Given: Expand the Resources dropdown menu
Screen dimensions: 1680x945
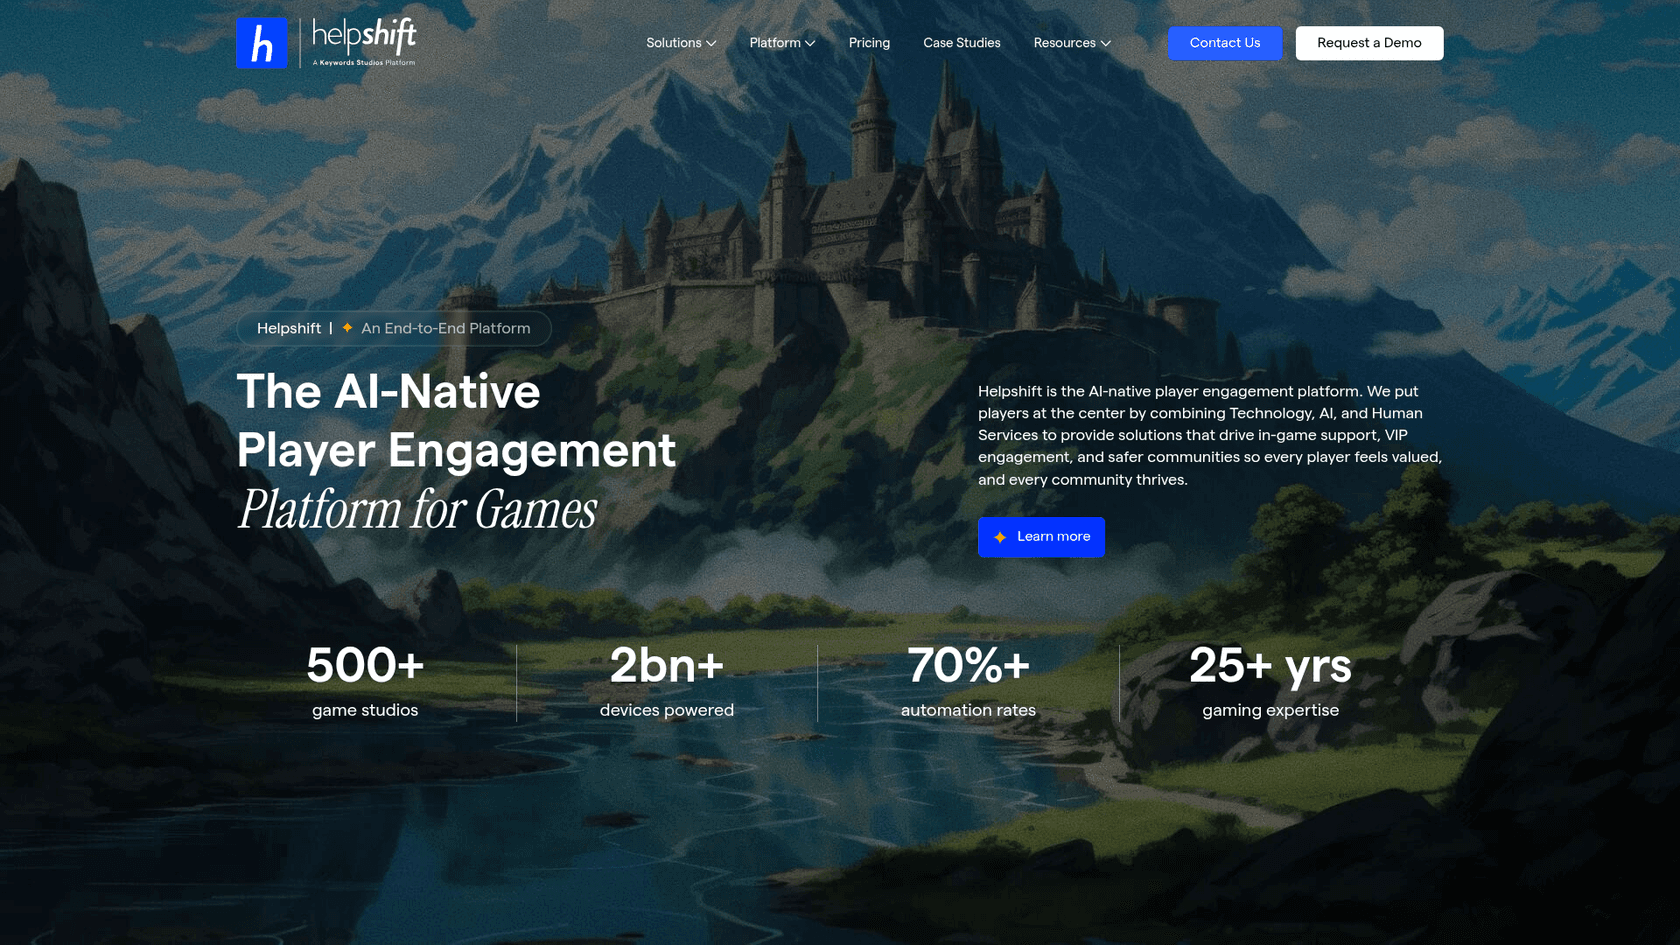Looking at the screenshot, I should (1072, 43).
